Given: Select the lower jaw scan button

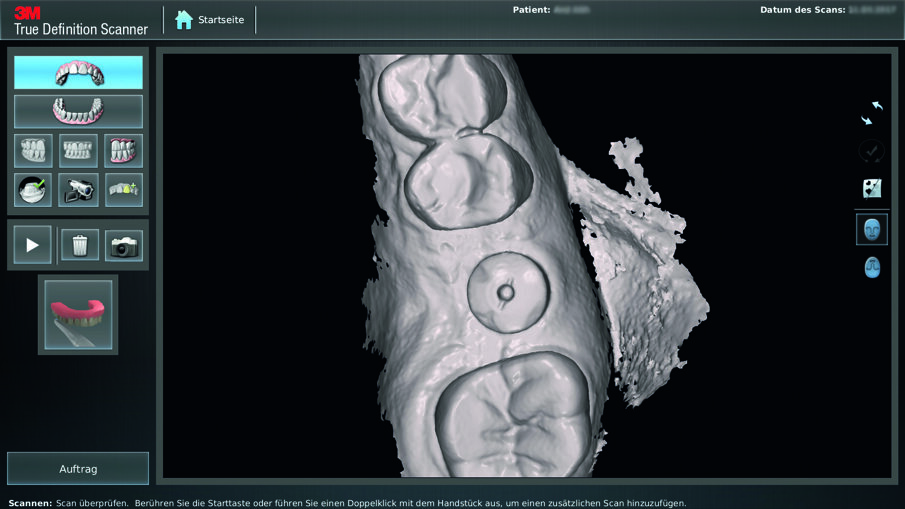Looking at the screenshot, I should pyautogui.click(x=78, y=111).
